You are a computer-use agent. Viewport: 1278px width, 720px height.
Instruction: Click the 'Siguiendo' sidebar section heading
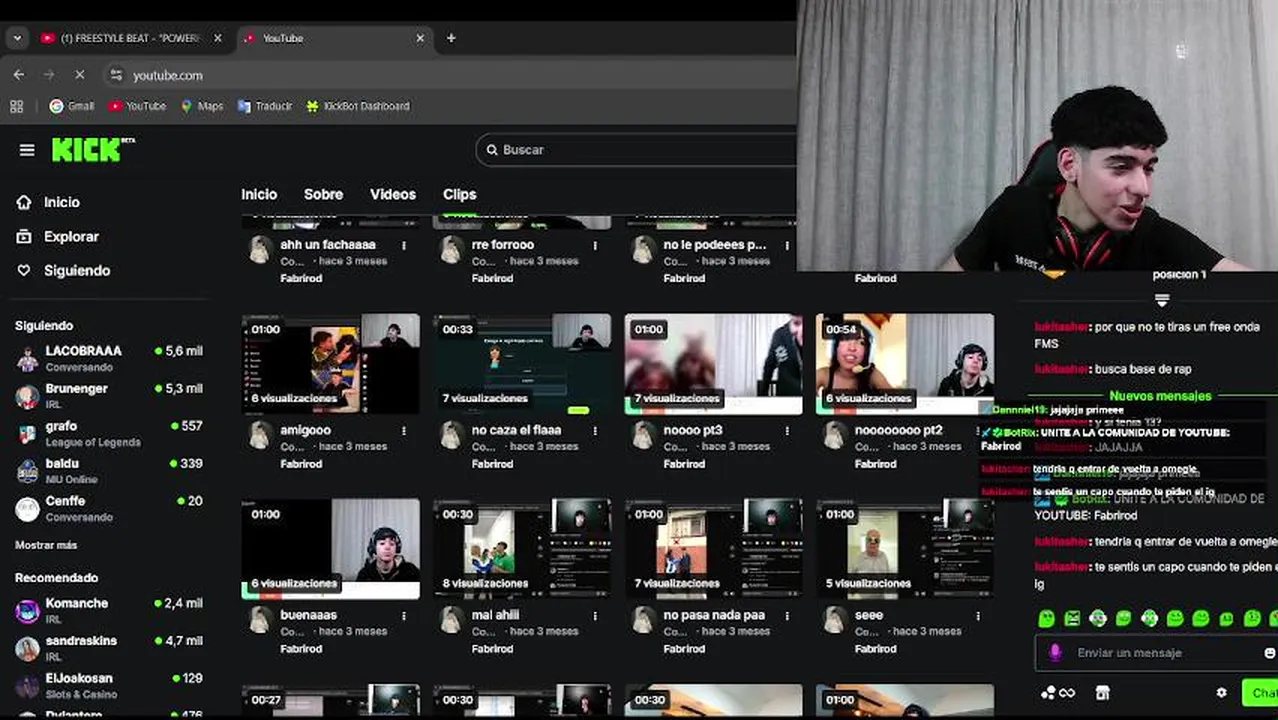click(44, 326)
